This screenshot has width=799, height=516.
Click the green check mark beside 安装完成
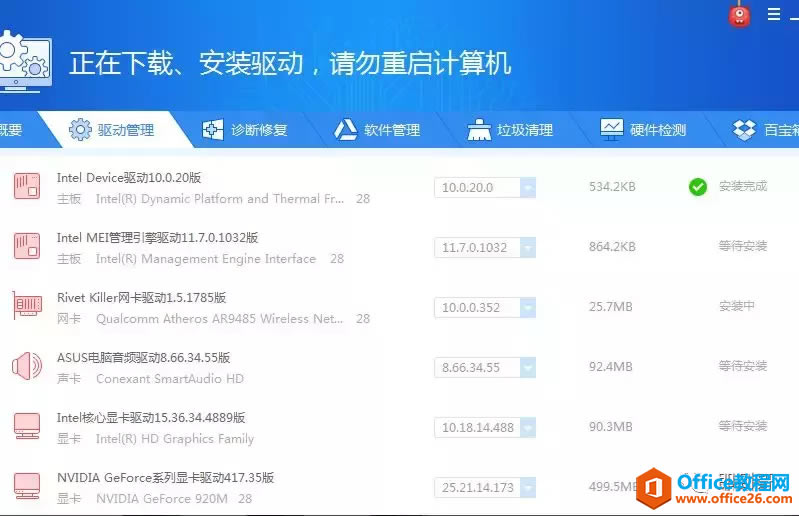[698, 187]
